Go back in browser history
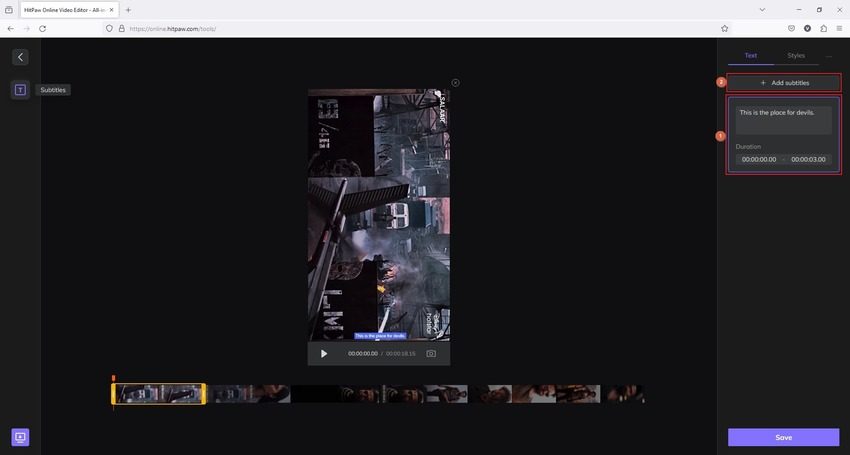 (11, 29)
